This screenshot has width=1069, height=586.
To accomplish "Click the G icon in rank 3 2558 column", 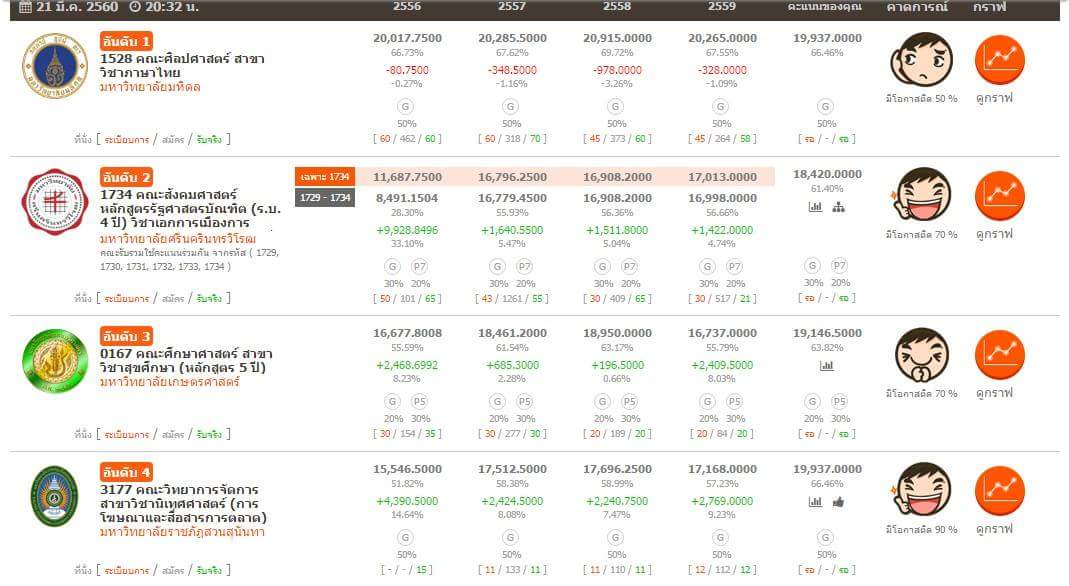I will tap(602, 401).
